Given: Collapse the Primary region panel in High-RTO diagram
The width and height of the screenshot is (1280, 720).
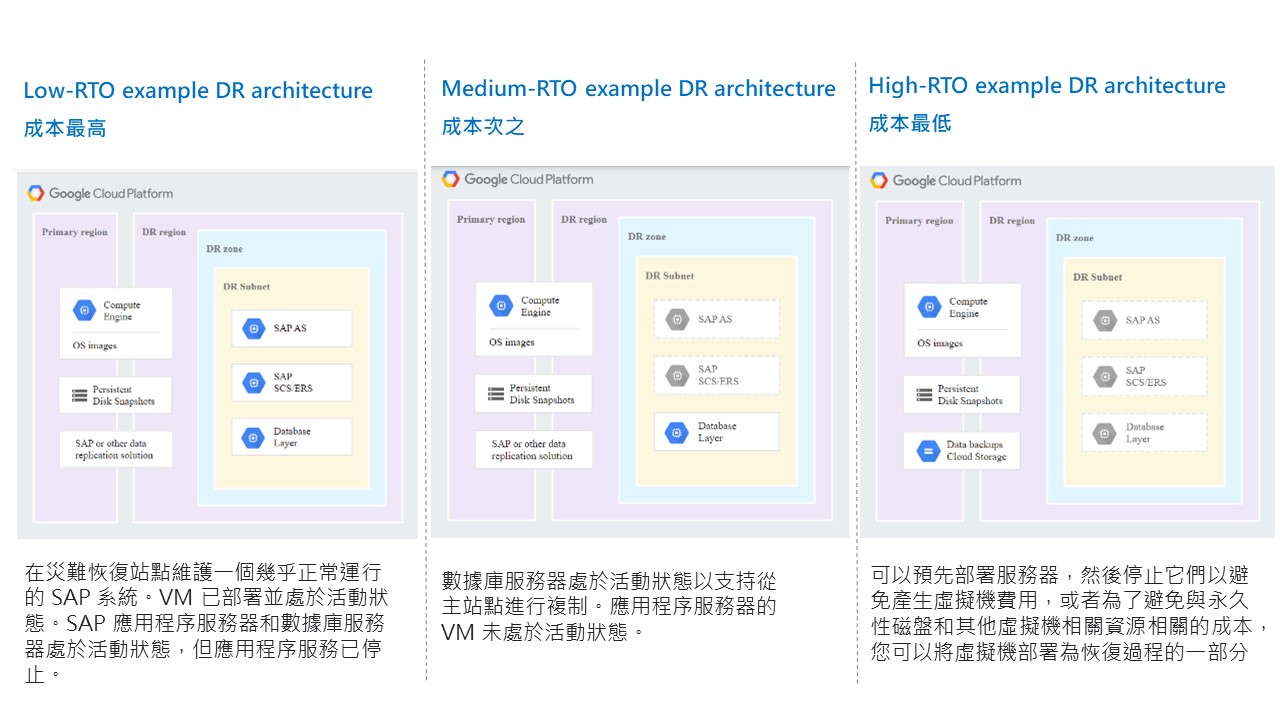Looking at the screenshot, I should pyautogui.click(x=918, y=221).
